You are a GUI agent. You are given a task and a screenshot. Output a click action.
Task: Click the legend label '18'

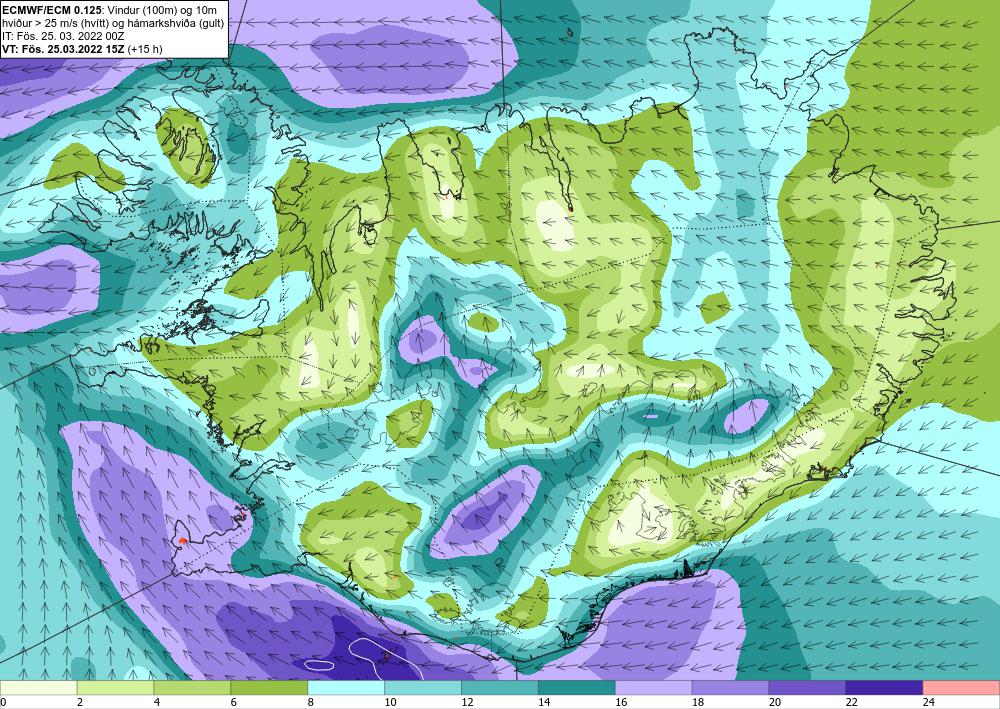pos(697,702)
